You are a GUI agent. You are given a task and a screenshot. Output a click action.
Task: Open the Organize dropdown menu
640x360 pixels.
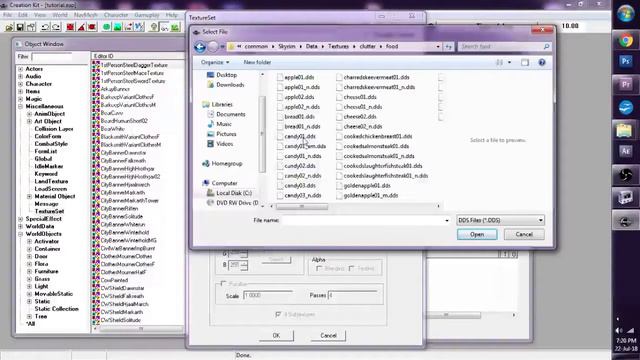[215, 62]
